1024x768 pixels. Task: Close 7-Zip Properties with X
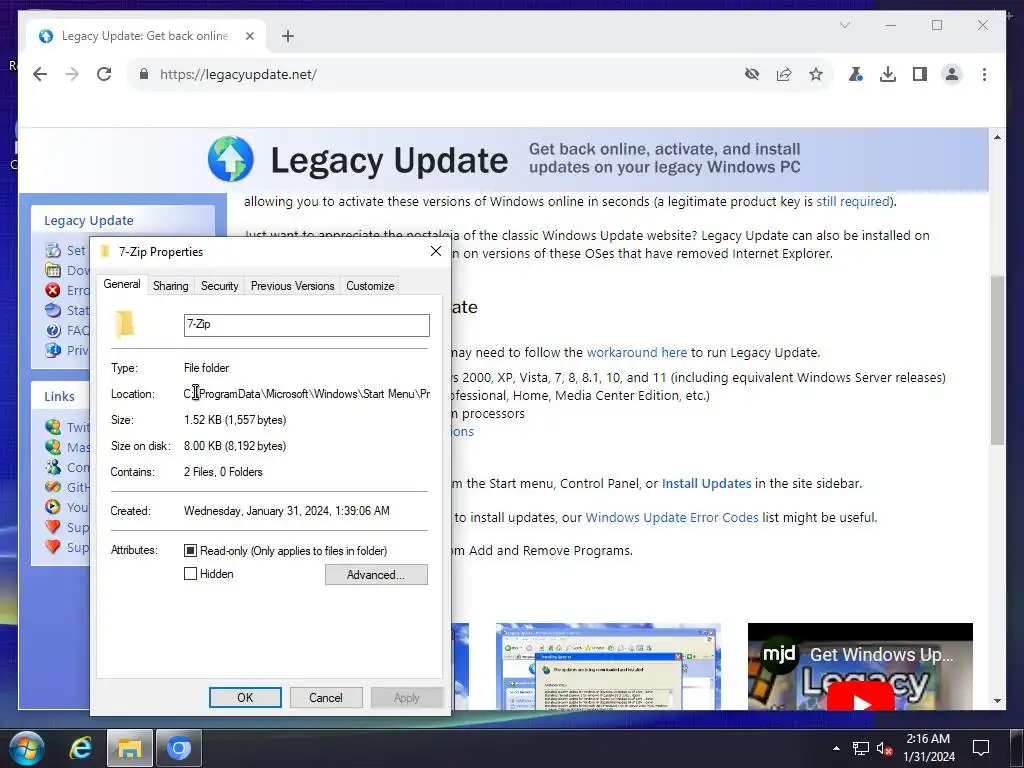pos(436,251)
